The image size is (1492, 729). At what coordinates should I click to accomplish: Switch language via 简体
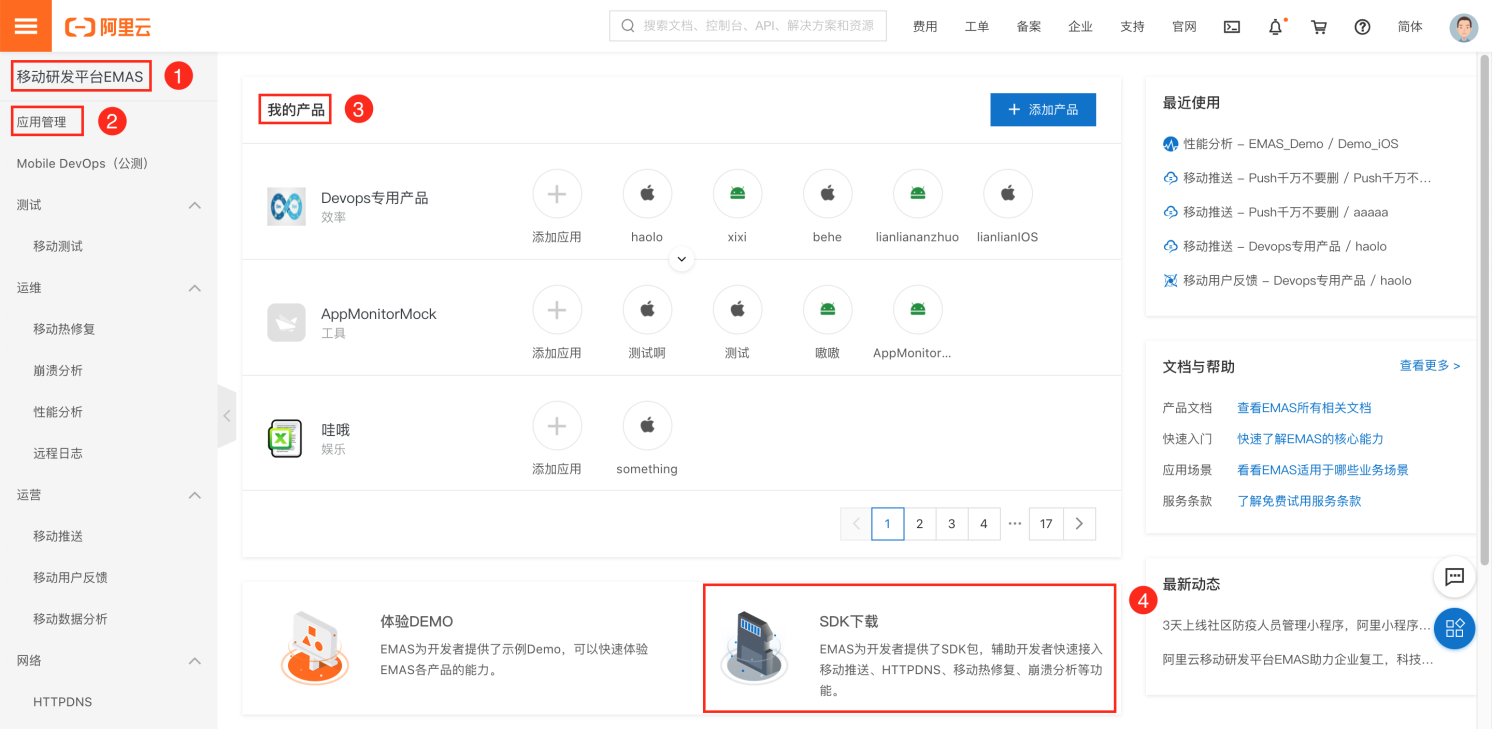[1410, 27]
